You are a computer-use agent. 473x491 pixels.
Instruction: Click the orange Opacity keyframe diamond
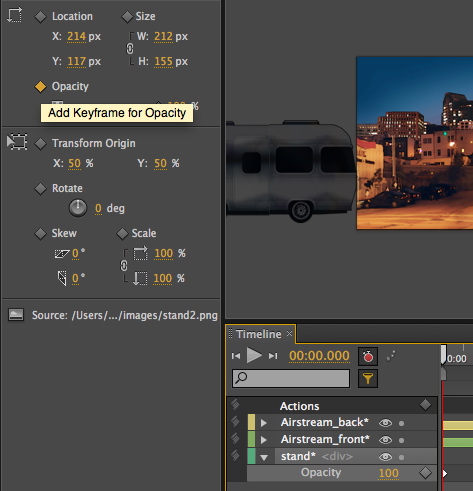[x=40, y=87]
